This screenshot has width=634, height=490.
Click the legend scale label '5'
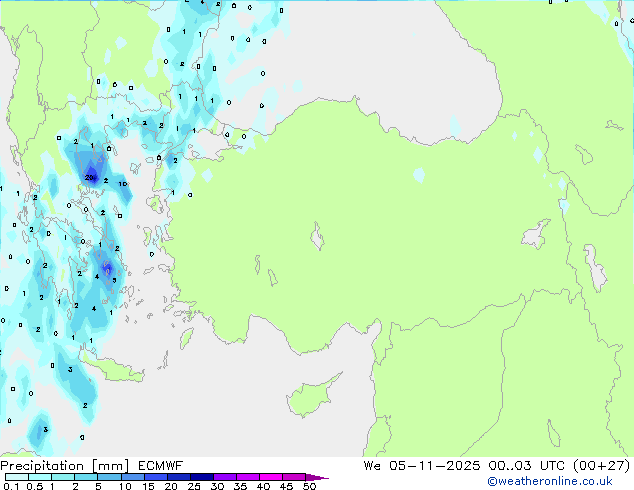click(98, 486)
